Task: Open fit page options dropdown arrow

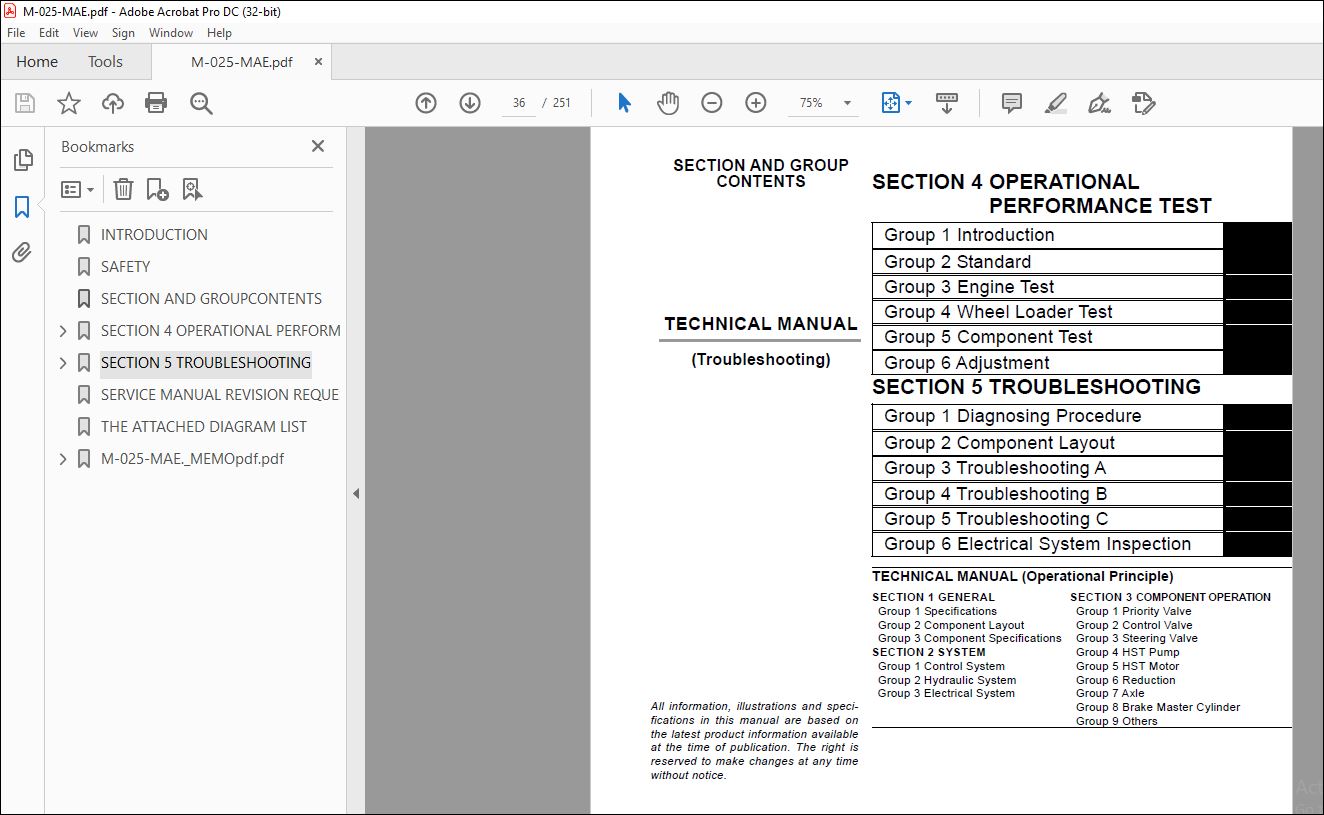Action: pos(908,103)
